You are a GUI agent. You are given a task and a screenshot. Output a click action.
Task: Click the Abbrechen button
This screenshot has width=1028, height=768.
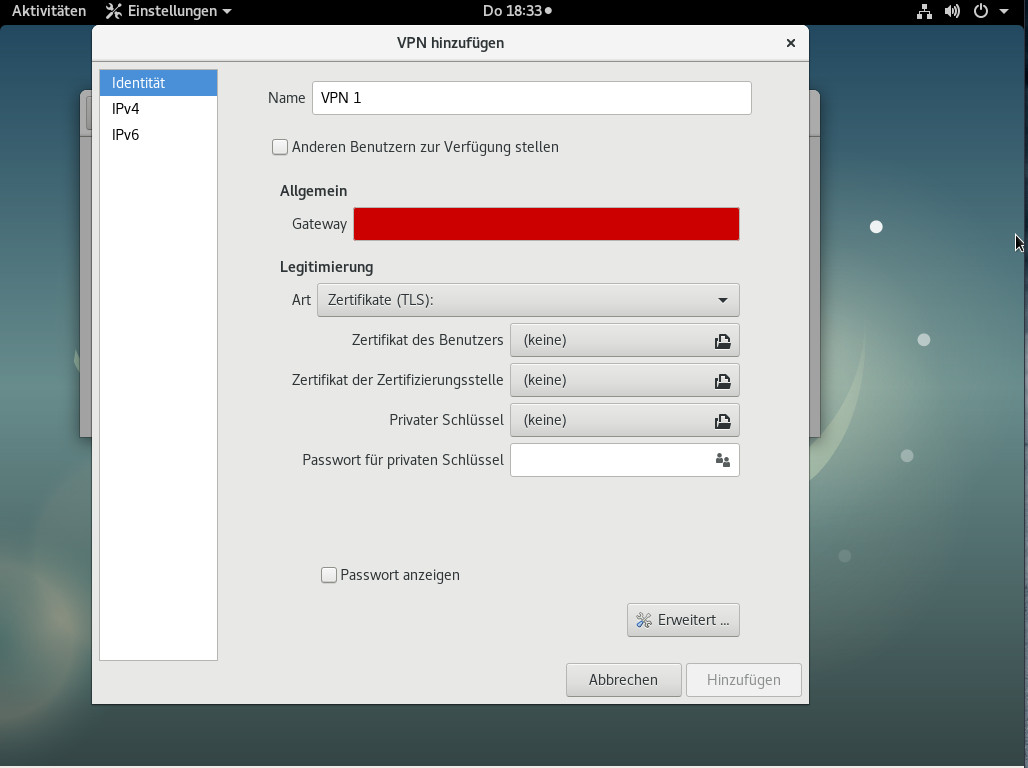coord(623,680)
